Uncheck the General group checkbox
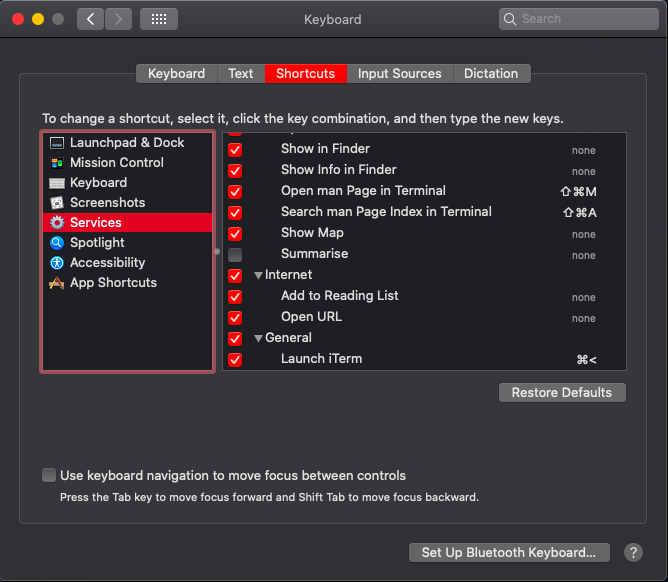This screenshot has height=582, width=668. point(235,339)
